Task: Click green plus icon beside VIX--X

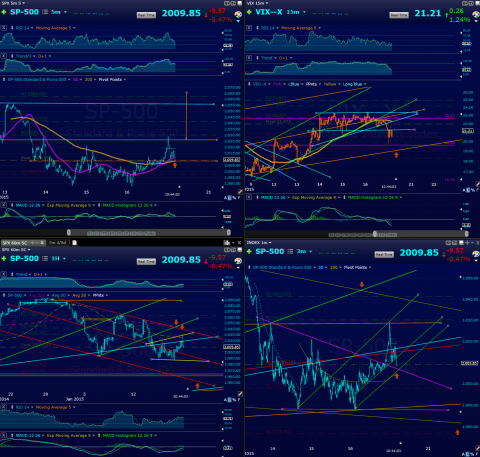Action: (x=249, y=12)
